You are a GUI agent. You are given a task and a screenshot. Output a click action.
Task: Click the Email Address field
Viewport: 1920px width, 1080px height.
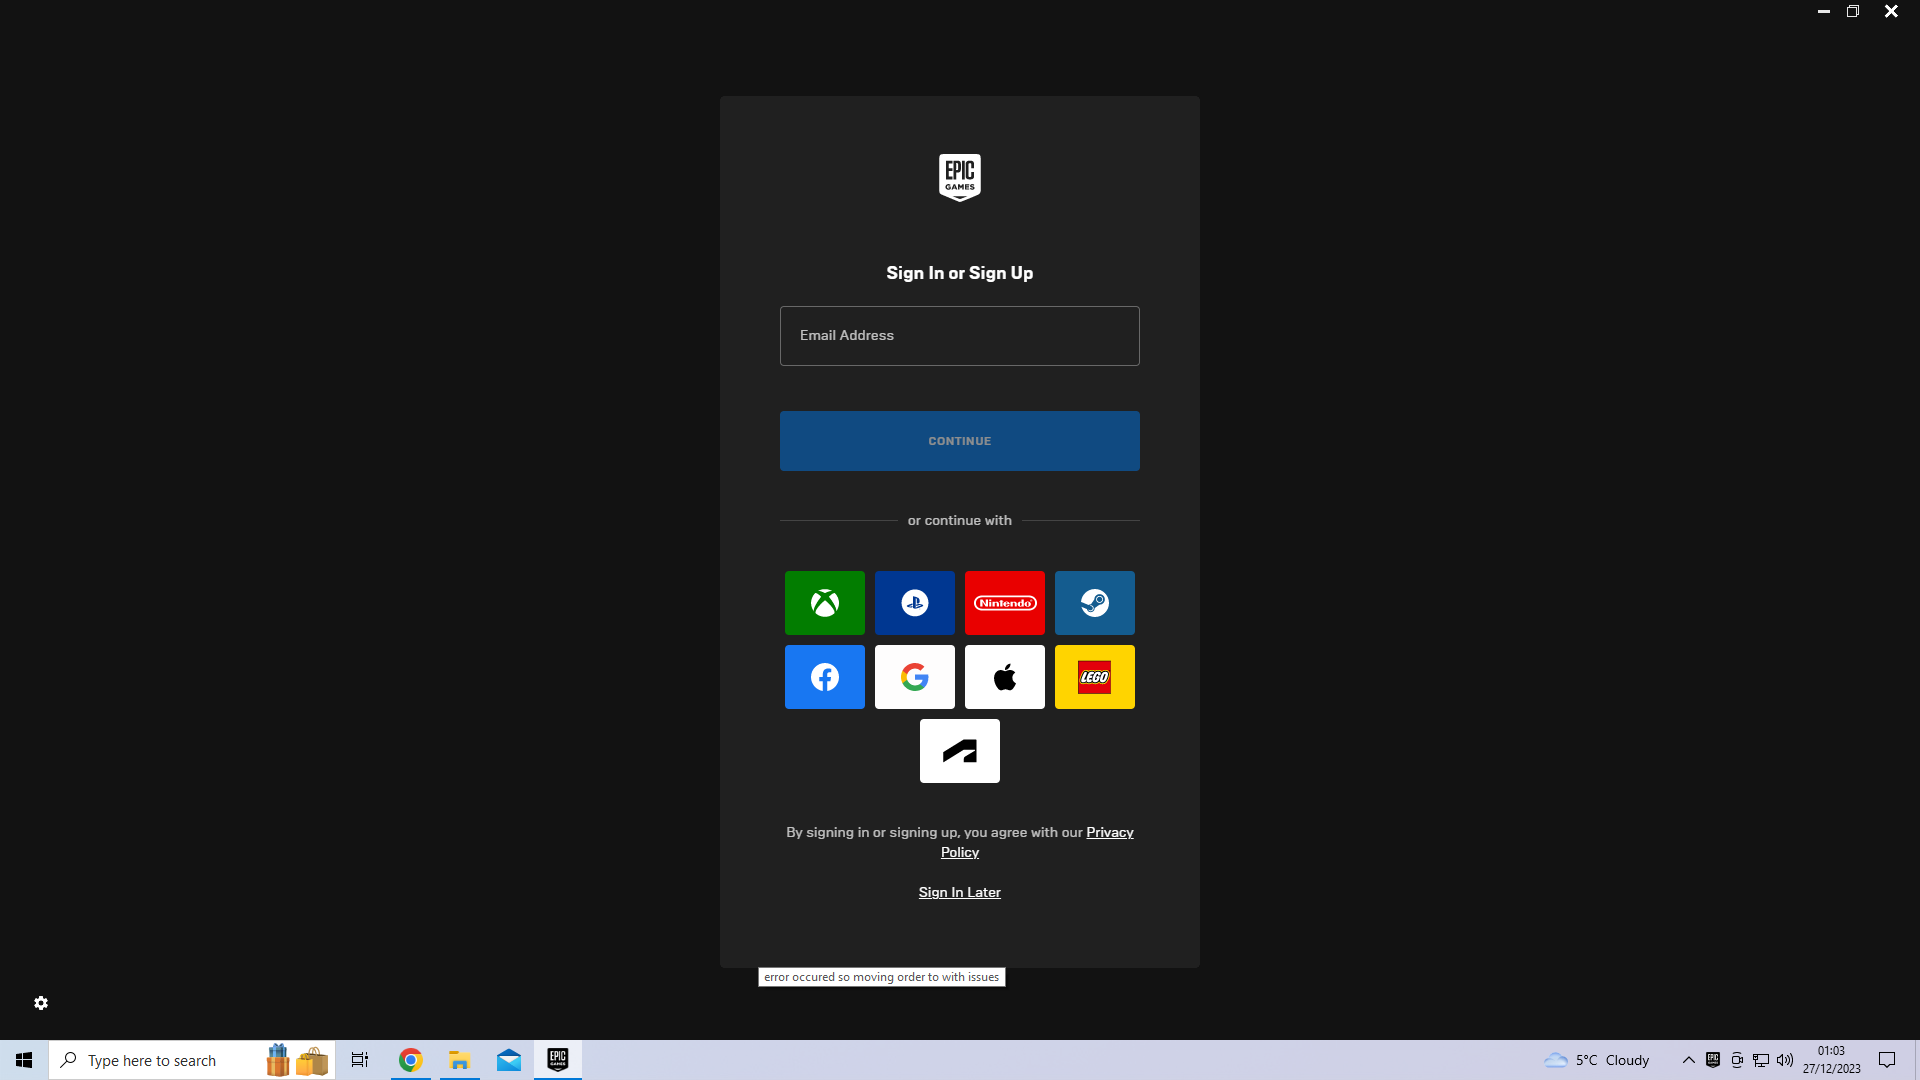959,336
